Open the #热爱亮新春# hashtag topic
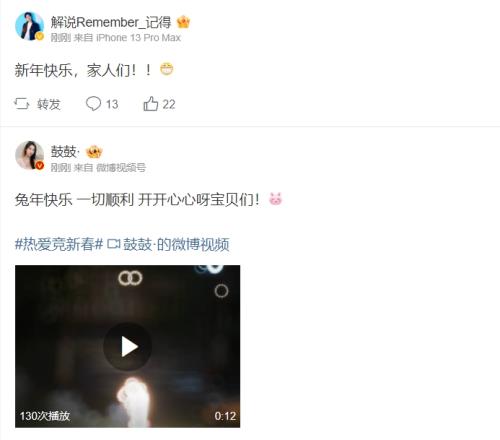 (59, 244)
